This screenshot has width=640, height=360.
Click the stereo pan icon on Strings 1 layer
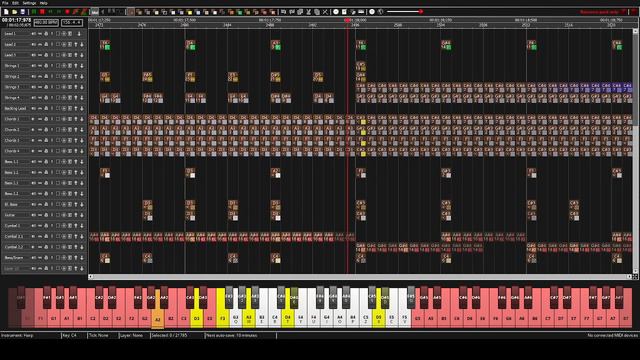coord(40,66)
